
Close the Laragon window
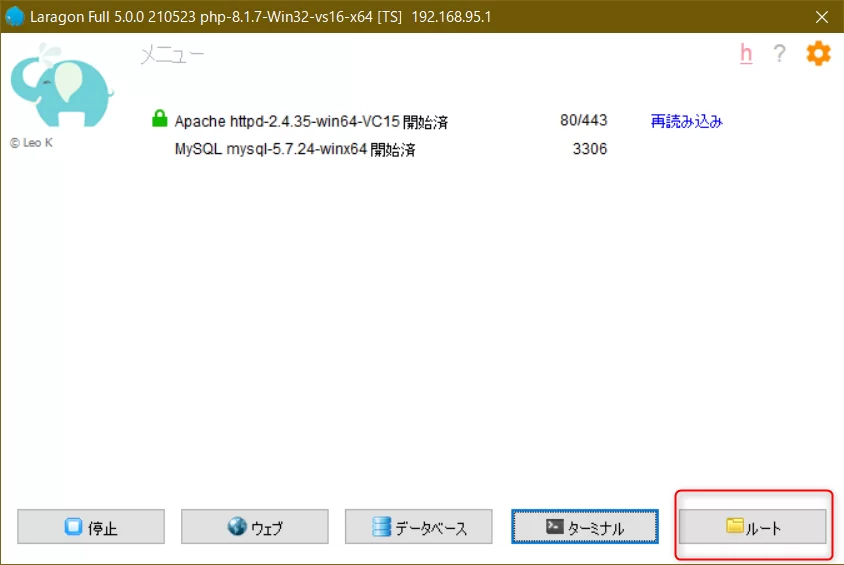[x=821, y=17]
